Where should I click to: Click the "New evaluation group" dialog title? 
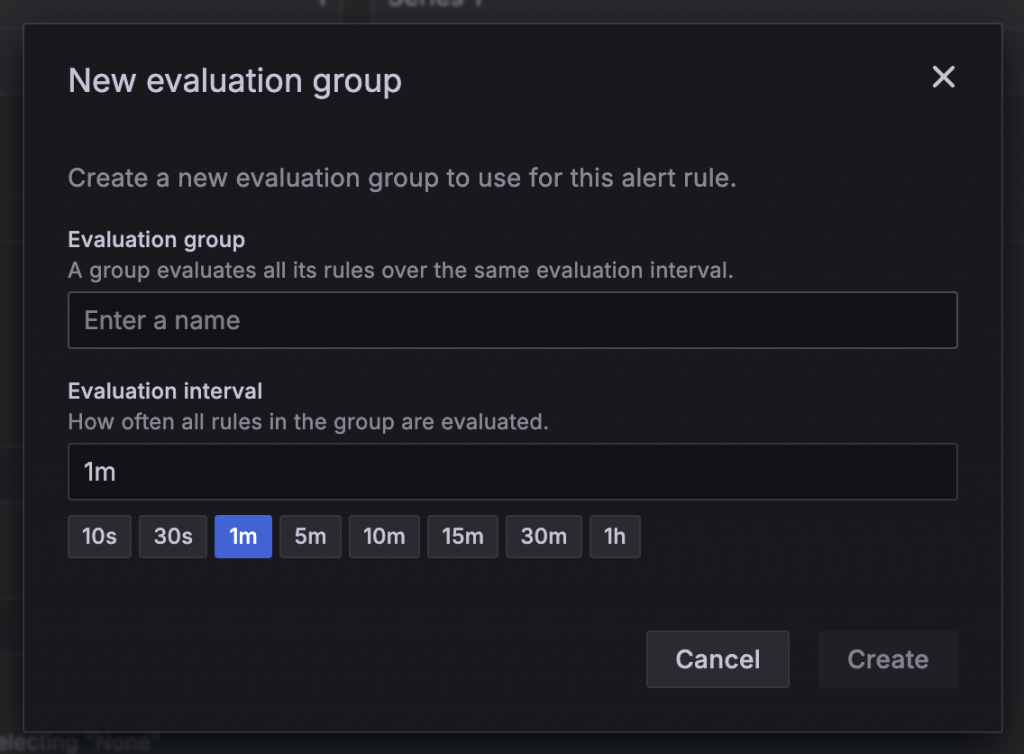235,81
